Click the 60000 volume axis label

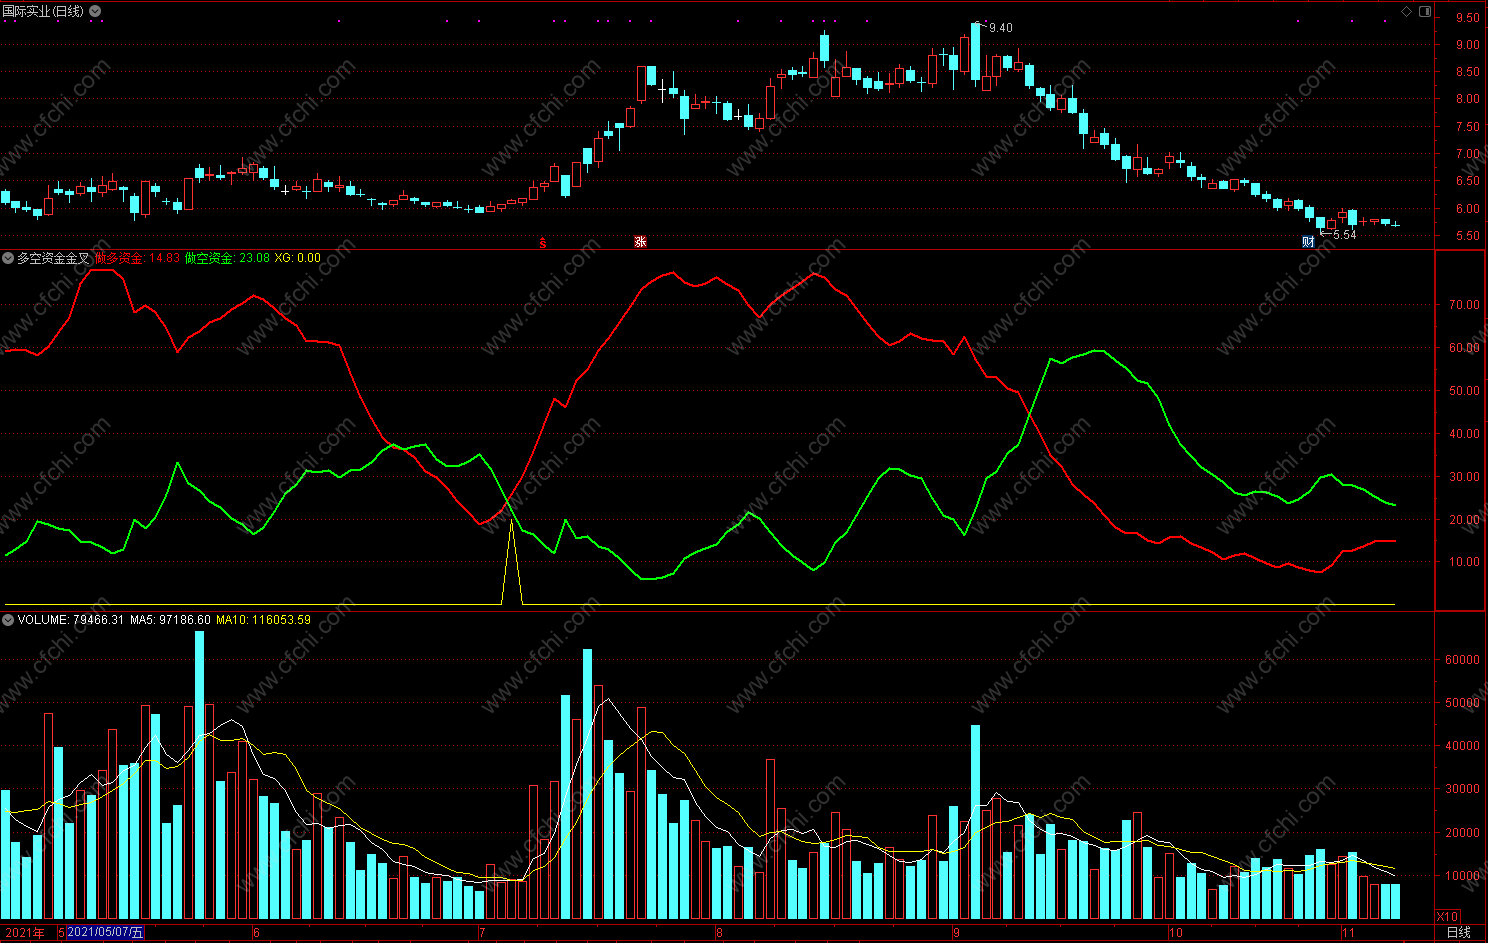point(1462,660)
